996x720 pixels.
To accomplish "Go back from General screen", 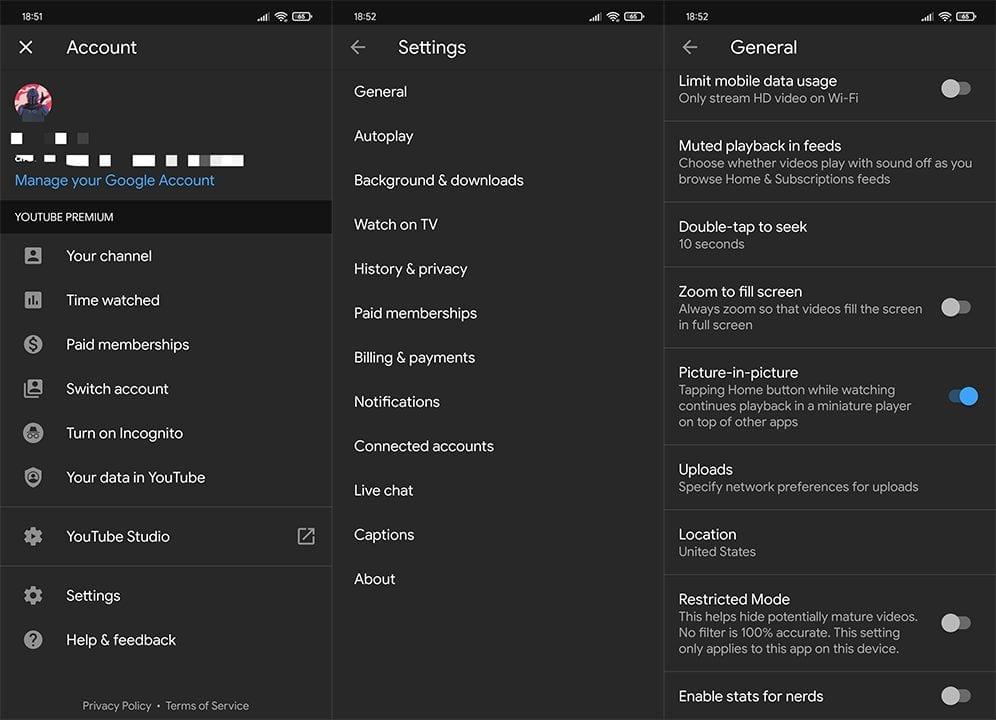I will (690, 47).
